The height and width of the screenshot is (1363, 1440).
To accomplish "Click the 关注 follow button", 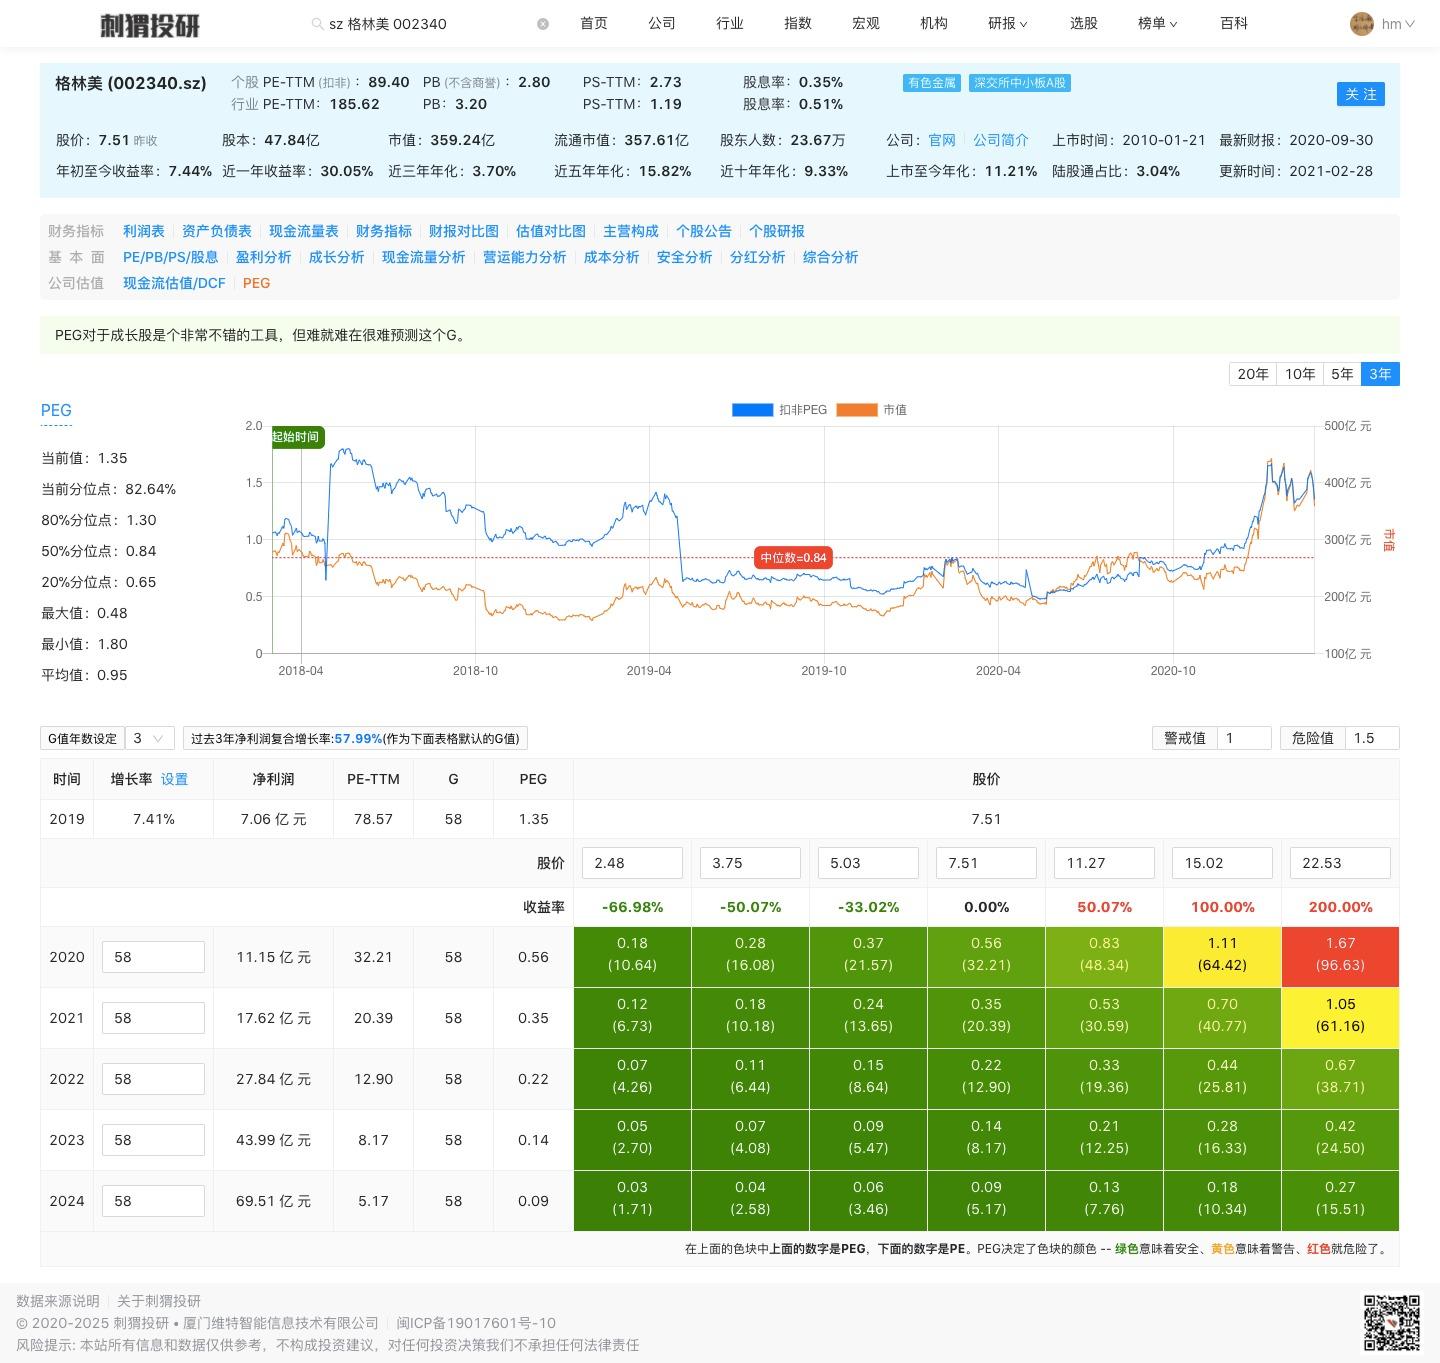I will point(1360,94).
